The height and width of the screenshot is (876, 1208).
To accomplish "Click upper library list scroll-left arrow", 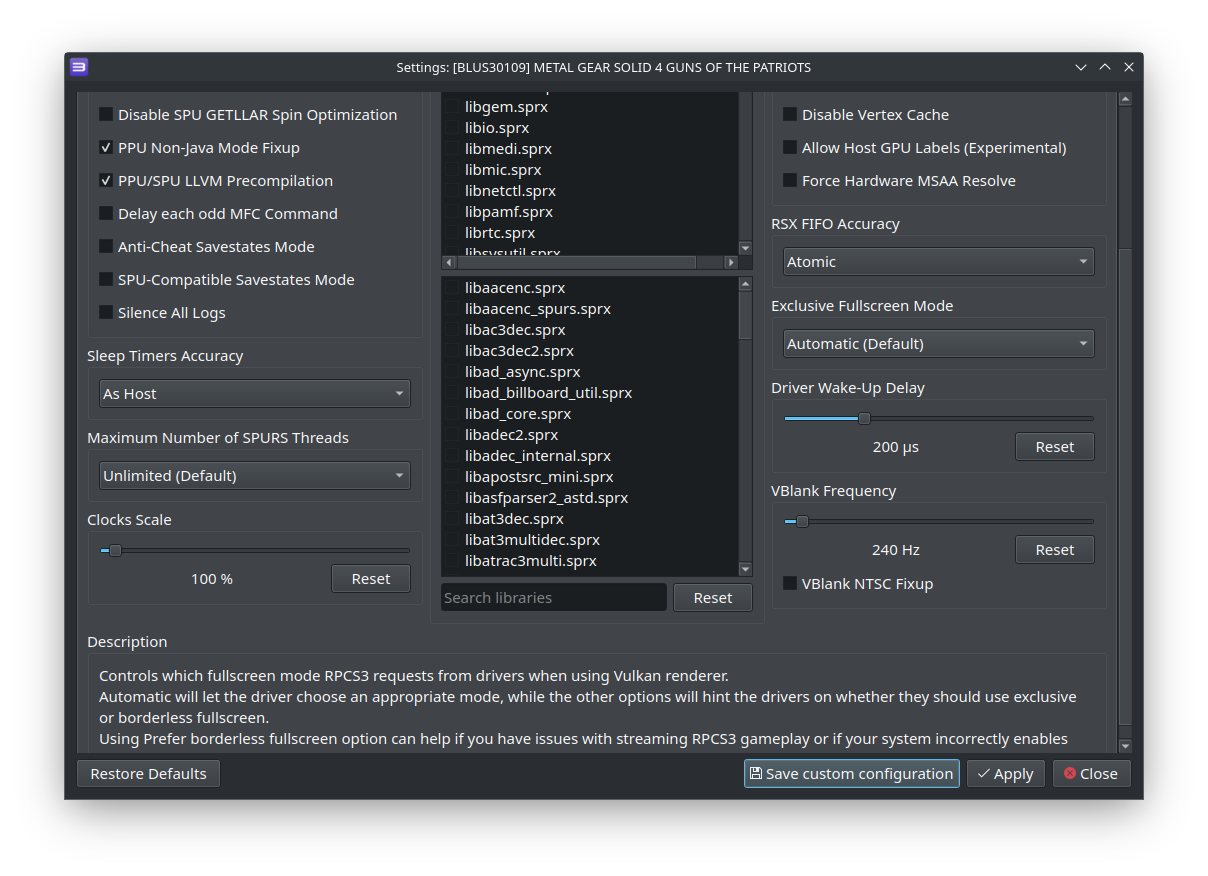I will pos(449,263).
